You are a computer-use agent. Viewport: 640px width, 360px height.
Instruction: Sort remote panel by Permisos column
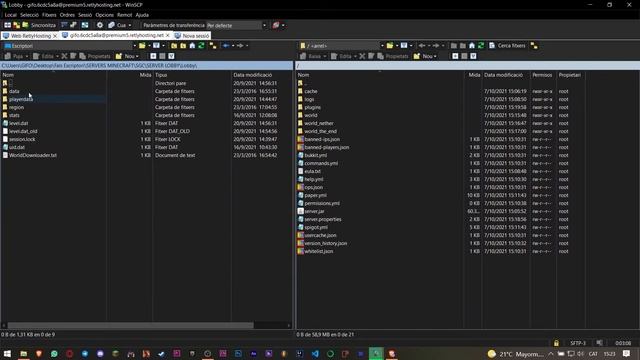[542, 75]
